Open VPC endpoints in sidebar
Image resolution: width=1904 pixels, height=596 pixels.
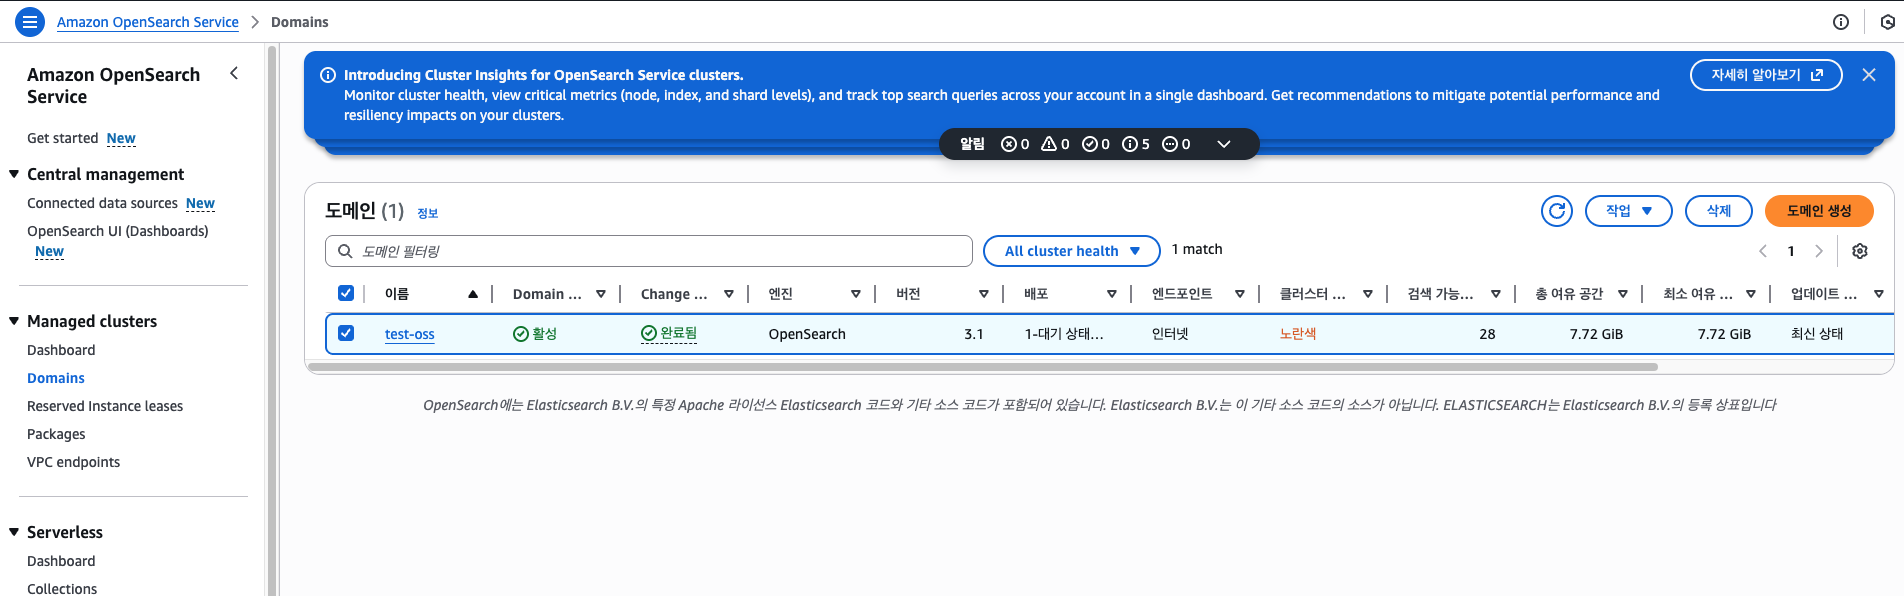[x=73, y=462]
